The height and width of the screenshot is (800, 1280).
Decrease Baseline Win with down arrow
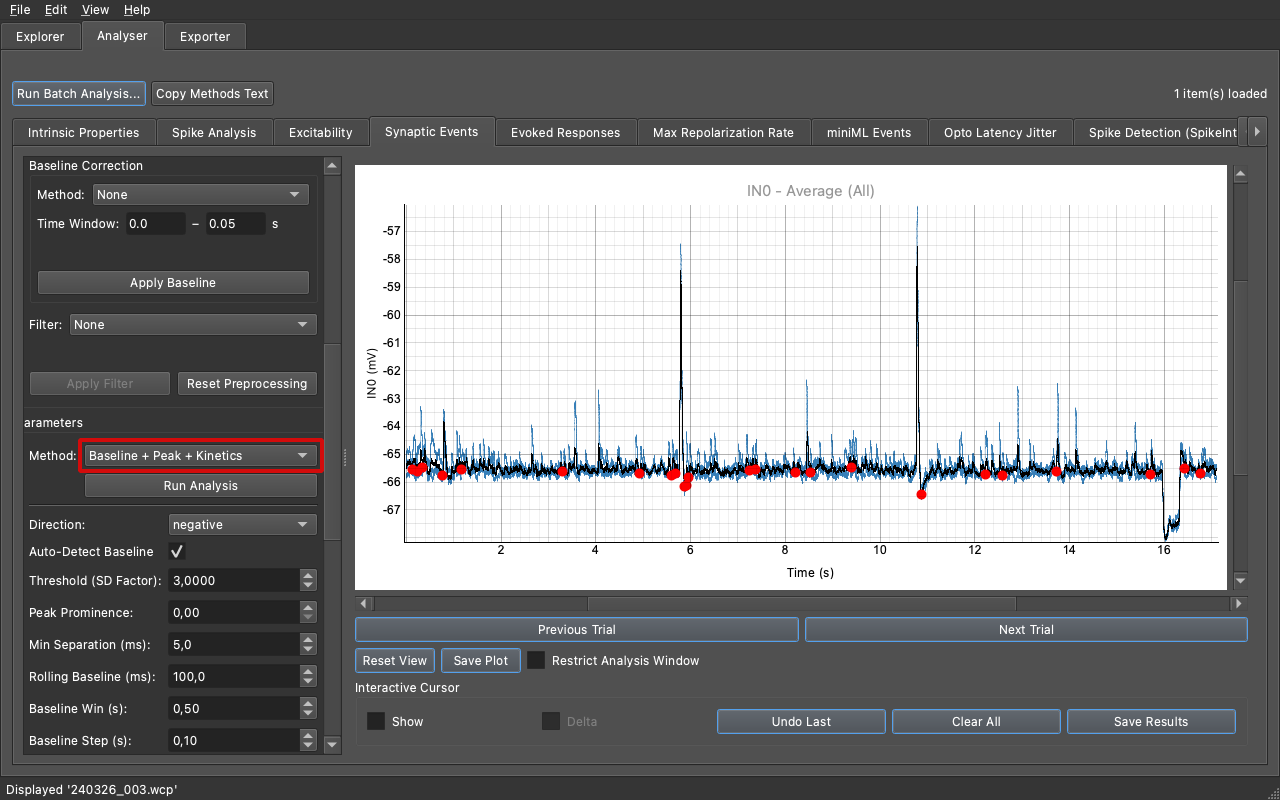pos(309,714)
